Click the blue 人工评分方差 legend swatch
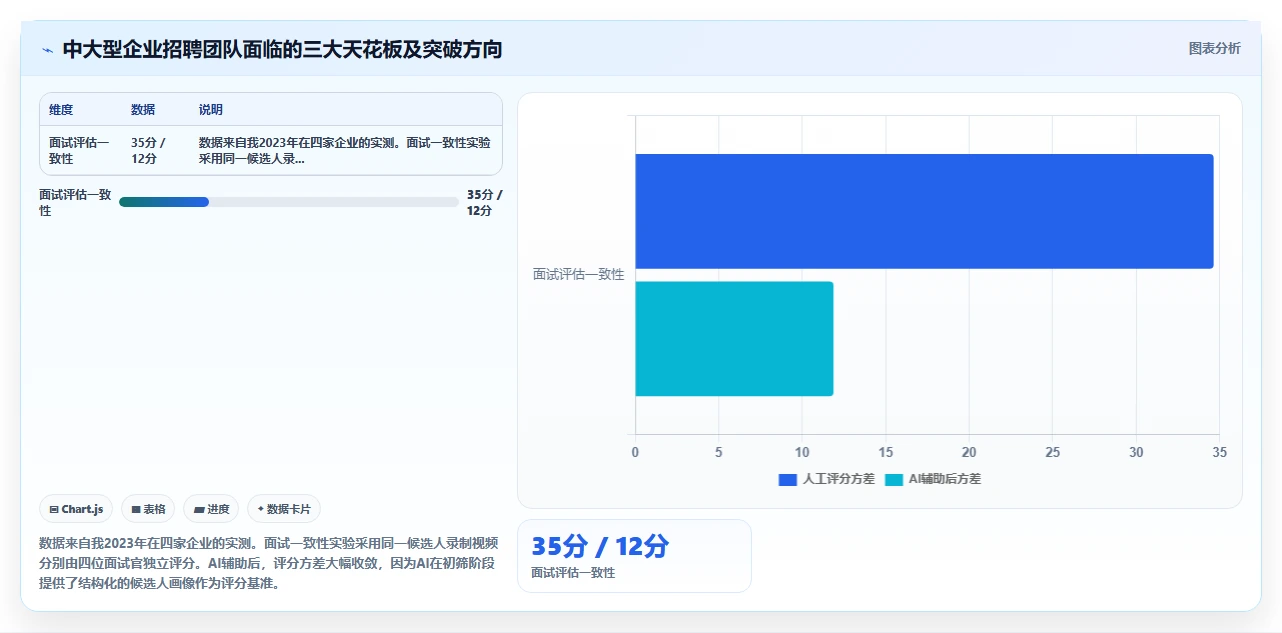Viewport: 1282px width, 633px height. 788,479
